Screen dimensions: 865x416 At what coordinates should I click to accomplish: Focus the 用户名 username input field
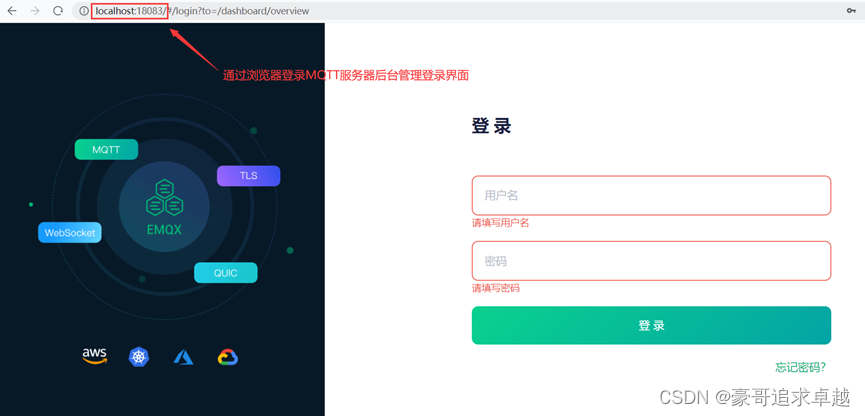pyautogui.click(x=651, y=195)
